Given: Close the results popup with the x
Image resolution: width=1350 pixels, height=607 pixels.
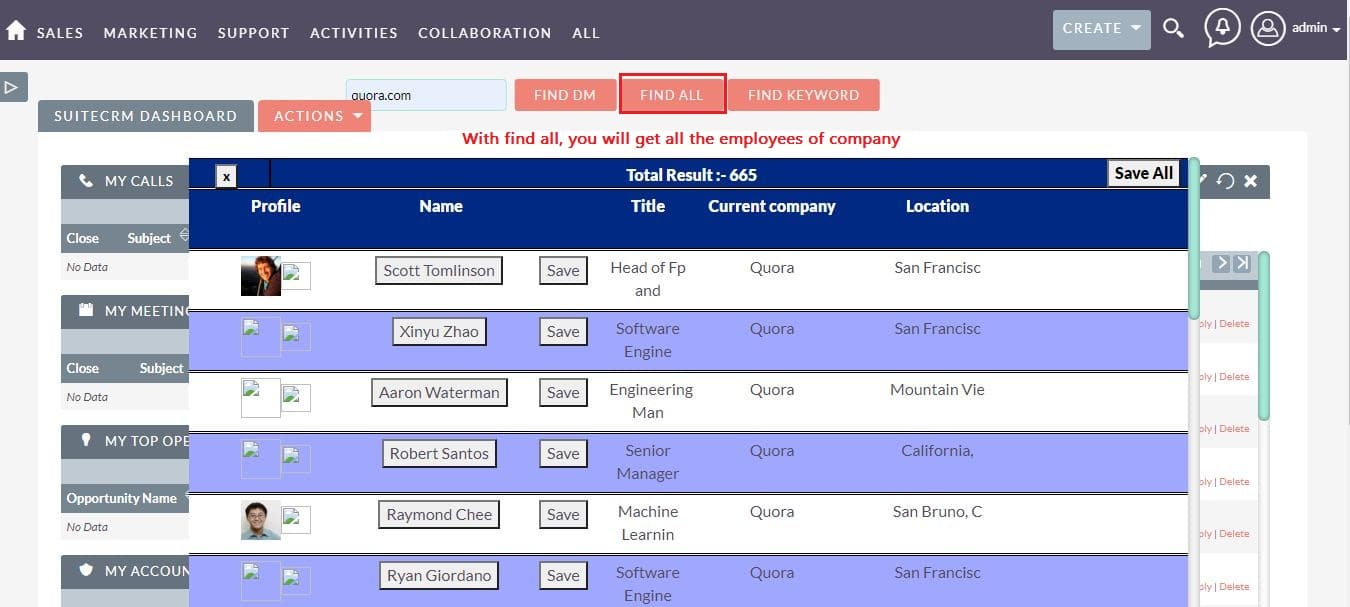Looking at the screenshot, I should pos(227,177).
